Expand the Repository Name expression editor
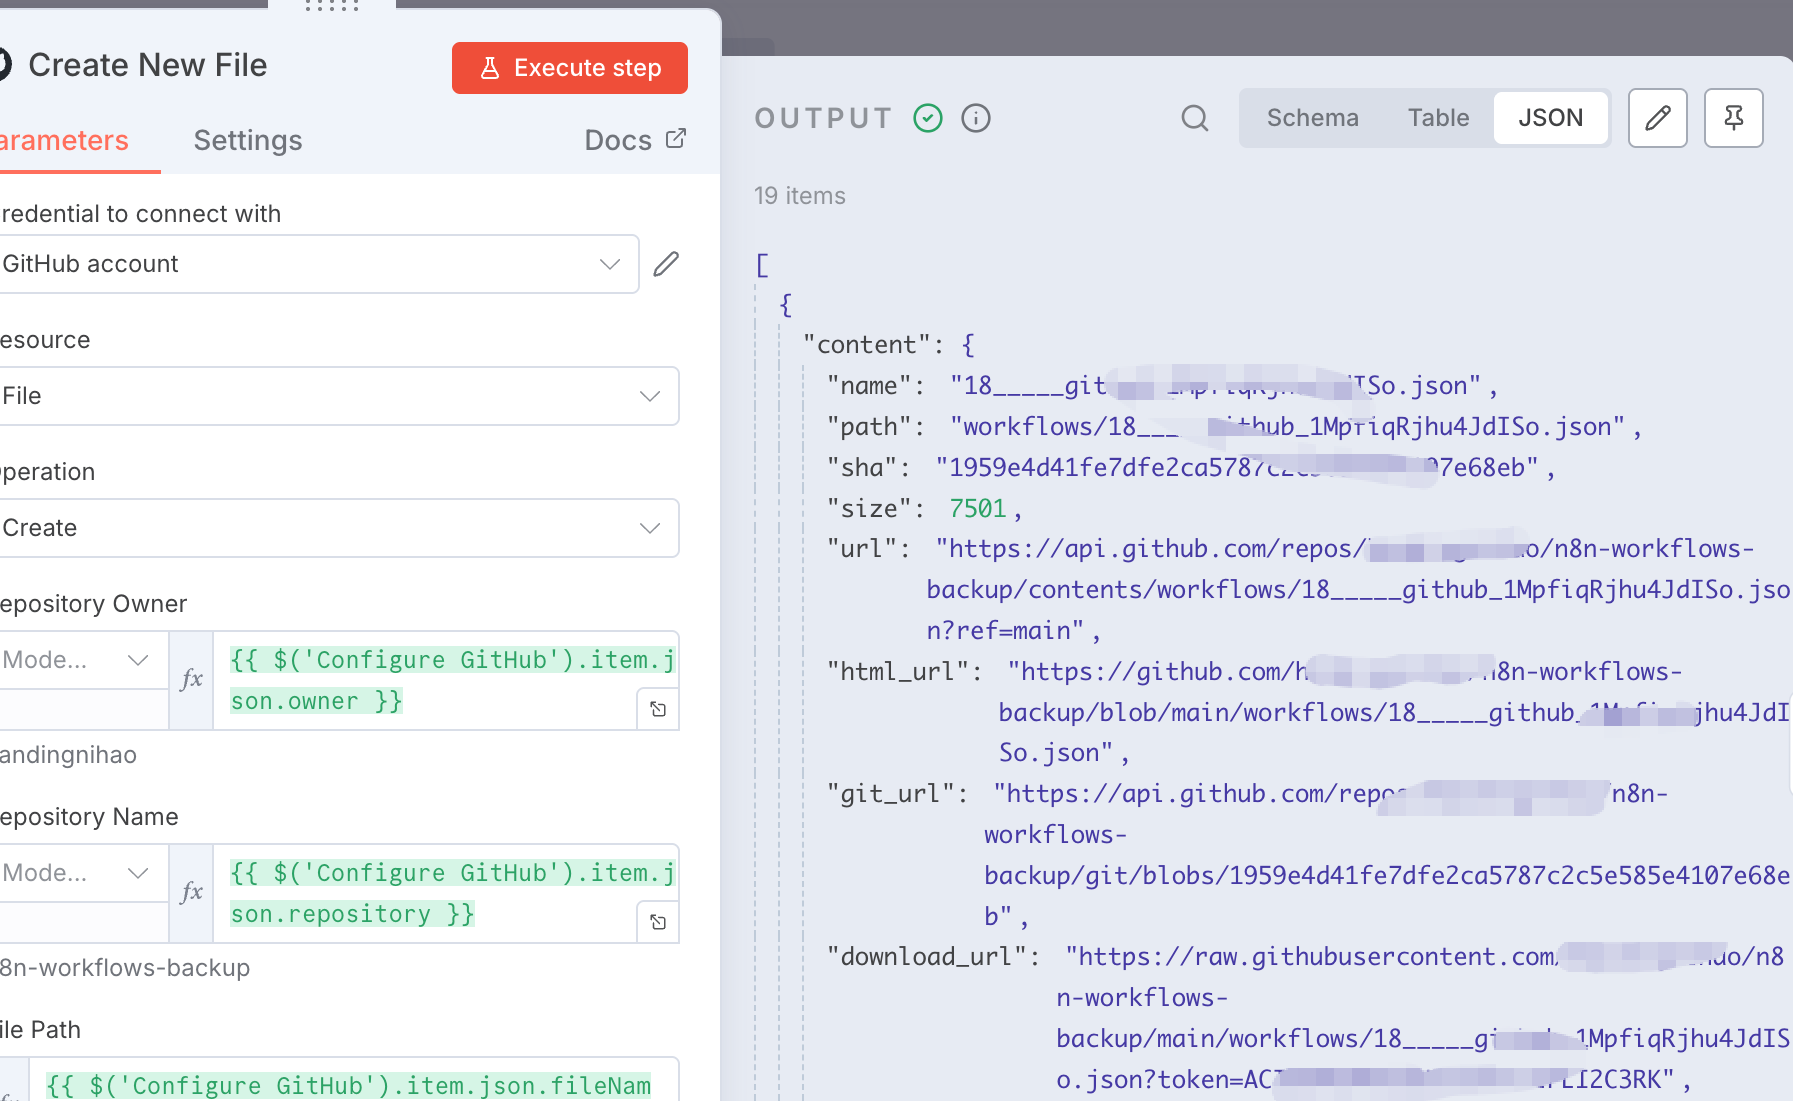Image resolution: width=1794 pixels, height=1102 pixels. click(658, 922)
